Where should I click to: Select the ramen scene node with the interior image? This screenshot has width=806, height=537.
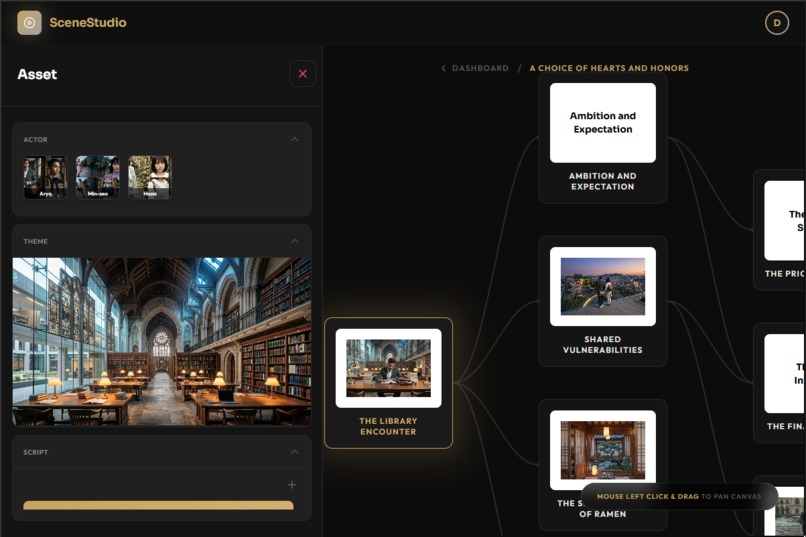point(603,465)
